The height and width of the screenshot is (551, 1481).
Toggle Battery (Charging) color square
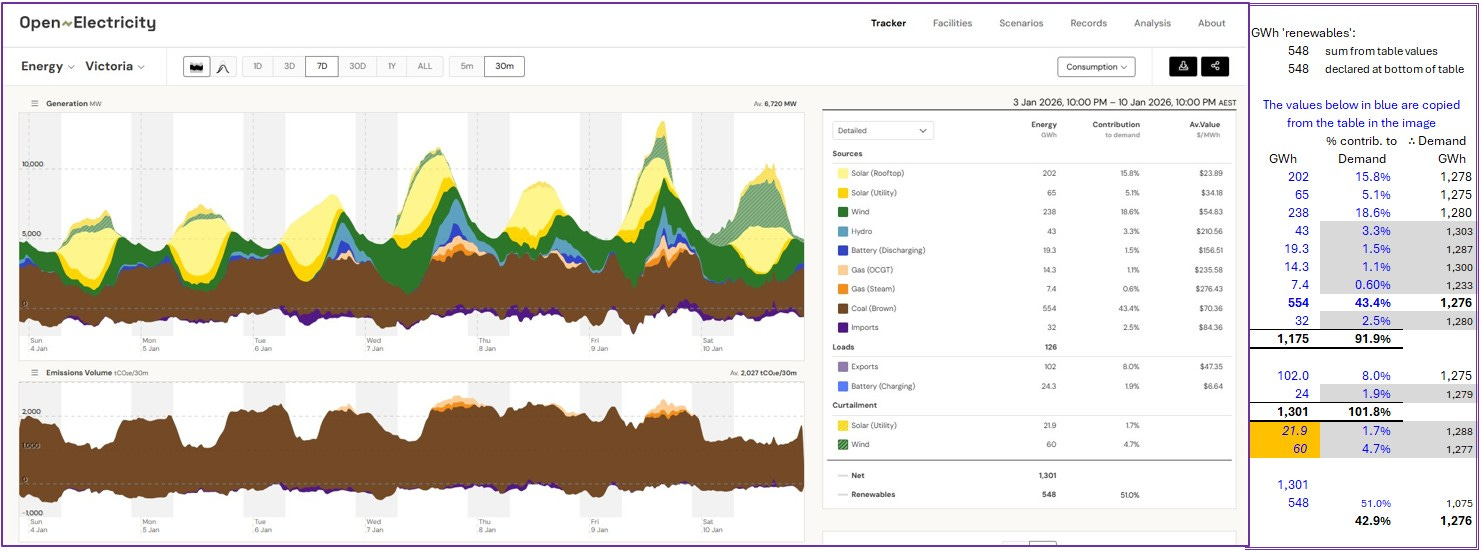click(841, 386)
